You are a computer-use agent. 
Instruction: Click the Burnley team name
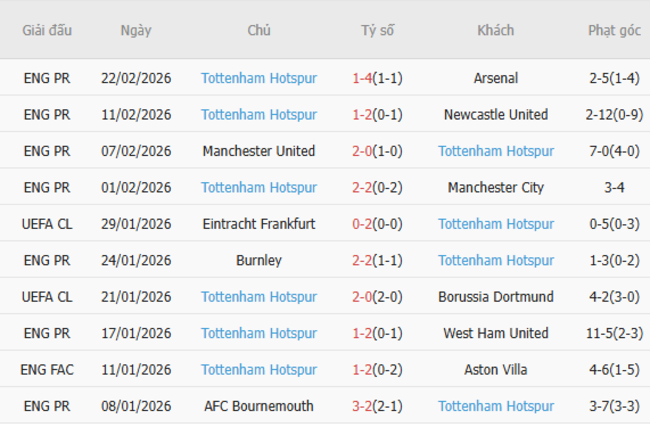[259, 261]
